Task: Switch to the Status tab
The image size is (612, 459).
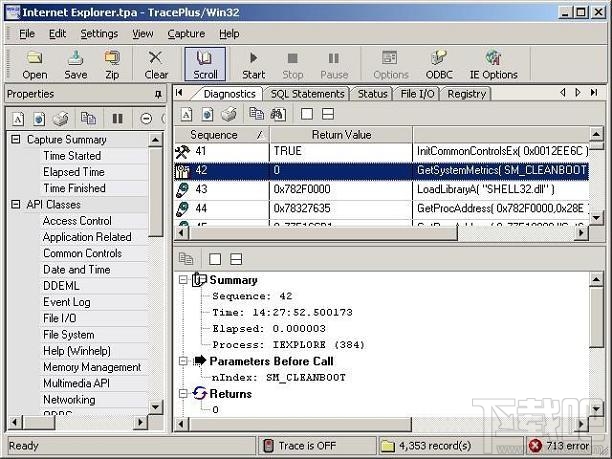Action: coord(372,94)
